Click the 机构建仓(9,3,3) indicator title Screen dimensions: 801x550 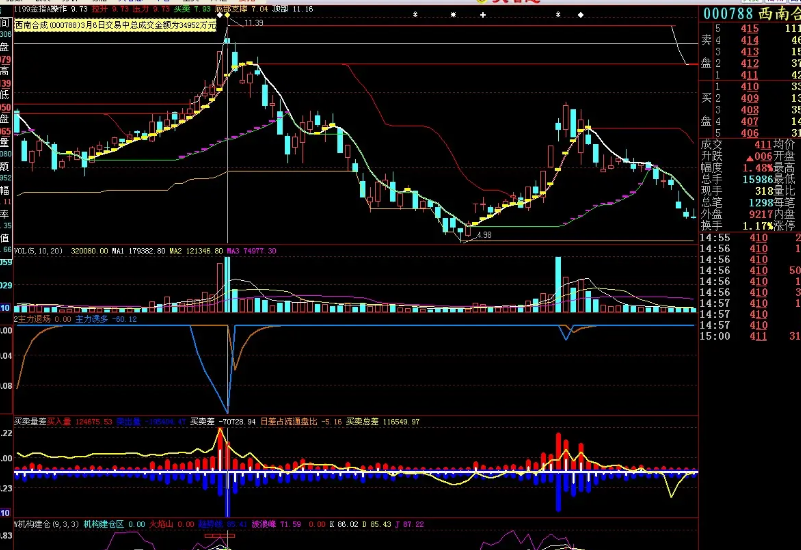(x=46, y=524)
